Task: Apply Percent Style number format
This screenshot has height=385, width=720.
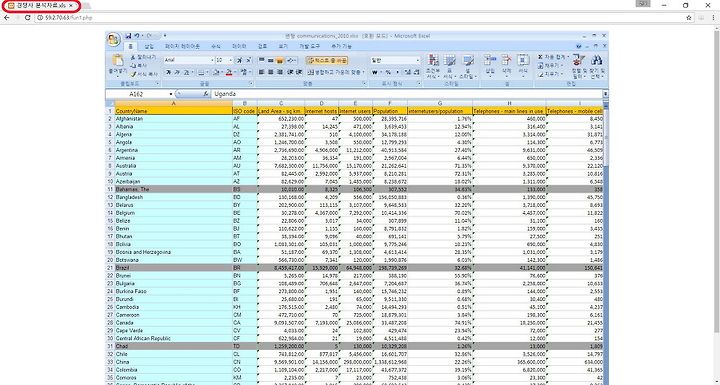Action: click(388, 73)
